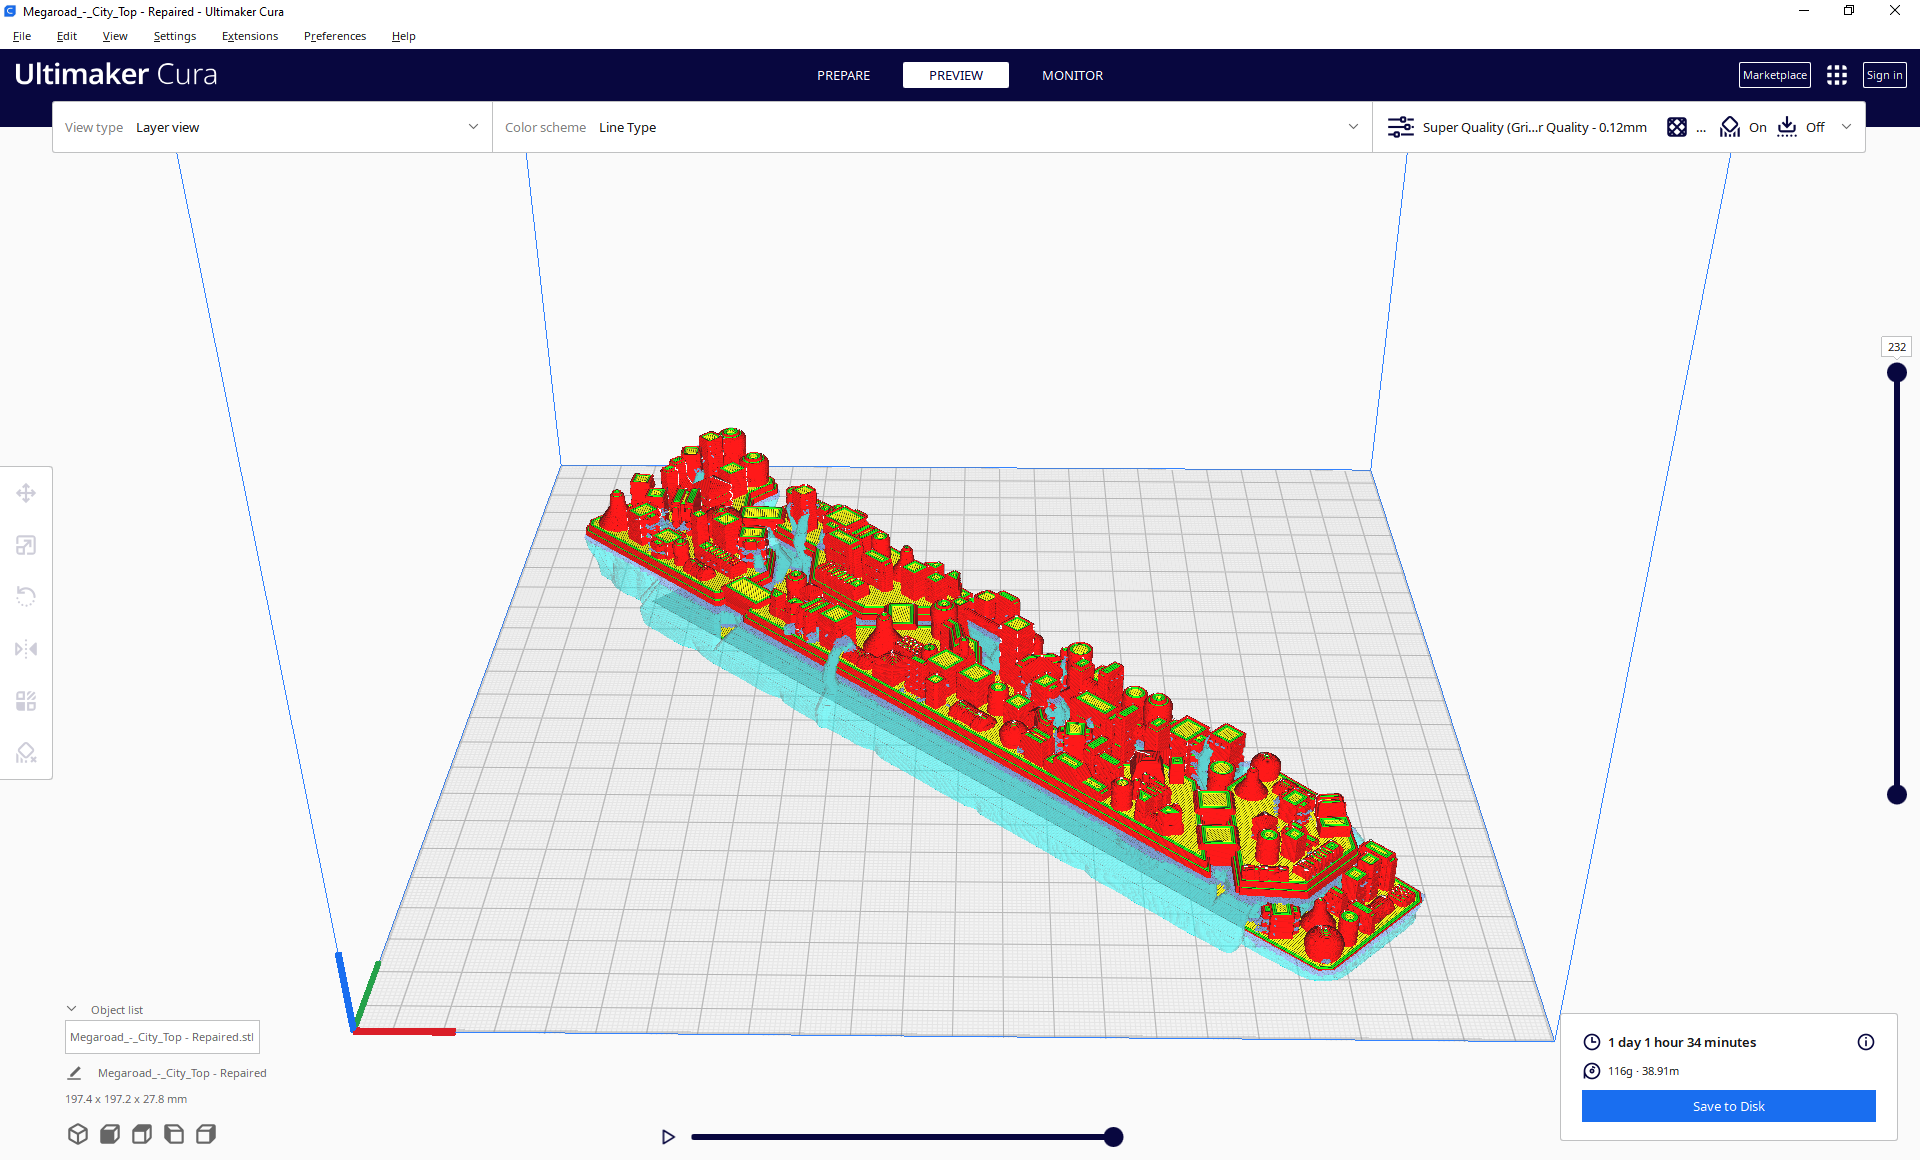Click the adhesion icon showing Off
This screenshot has height=1160, width=1920.
pyautogui.click(x=1787, y=127)
